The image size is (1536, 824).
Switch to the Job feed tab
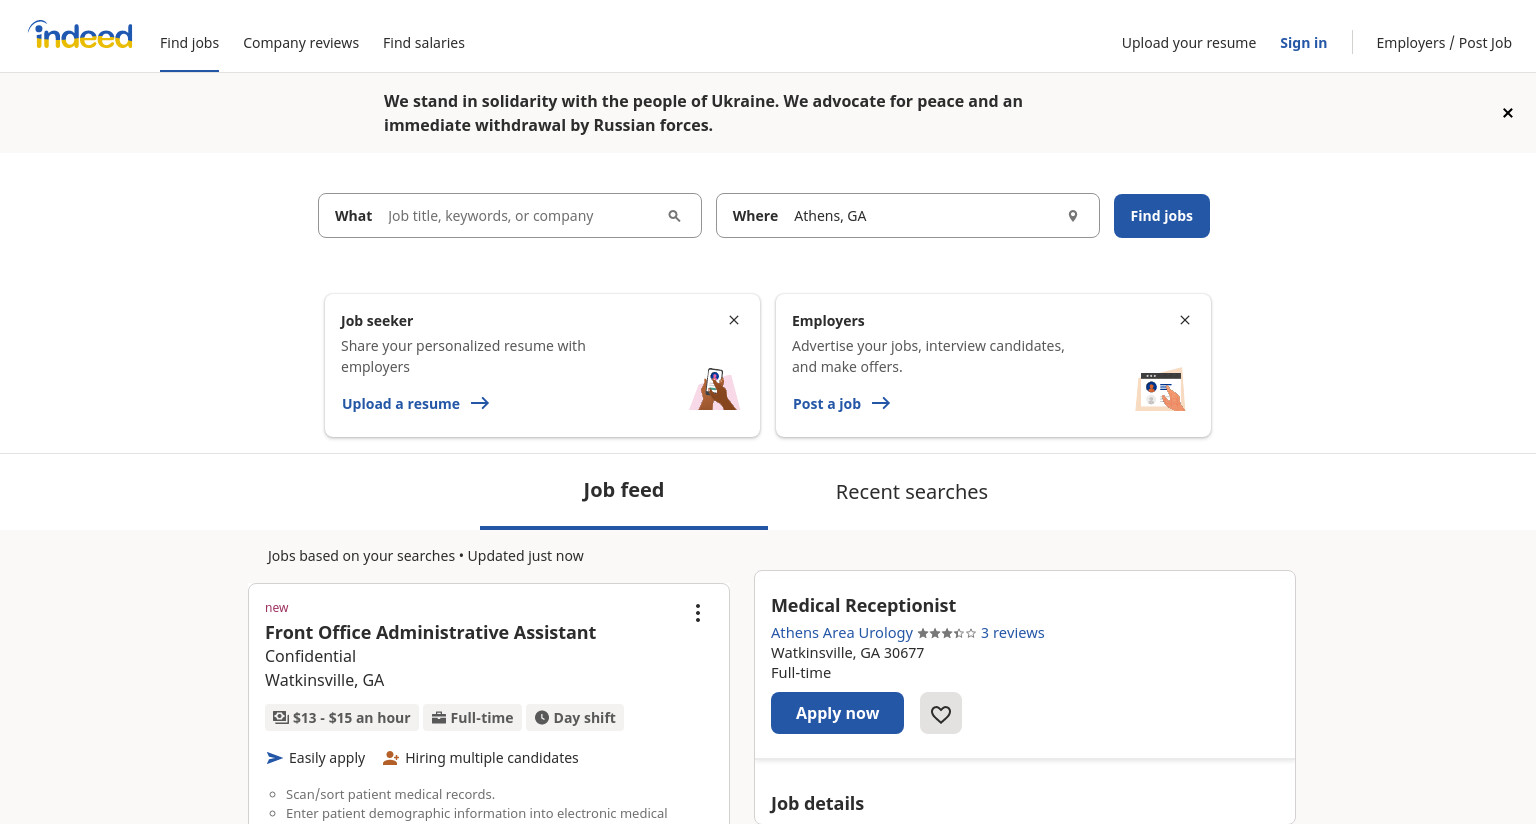coord(624,491)
